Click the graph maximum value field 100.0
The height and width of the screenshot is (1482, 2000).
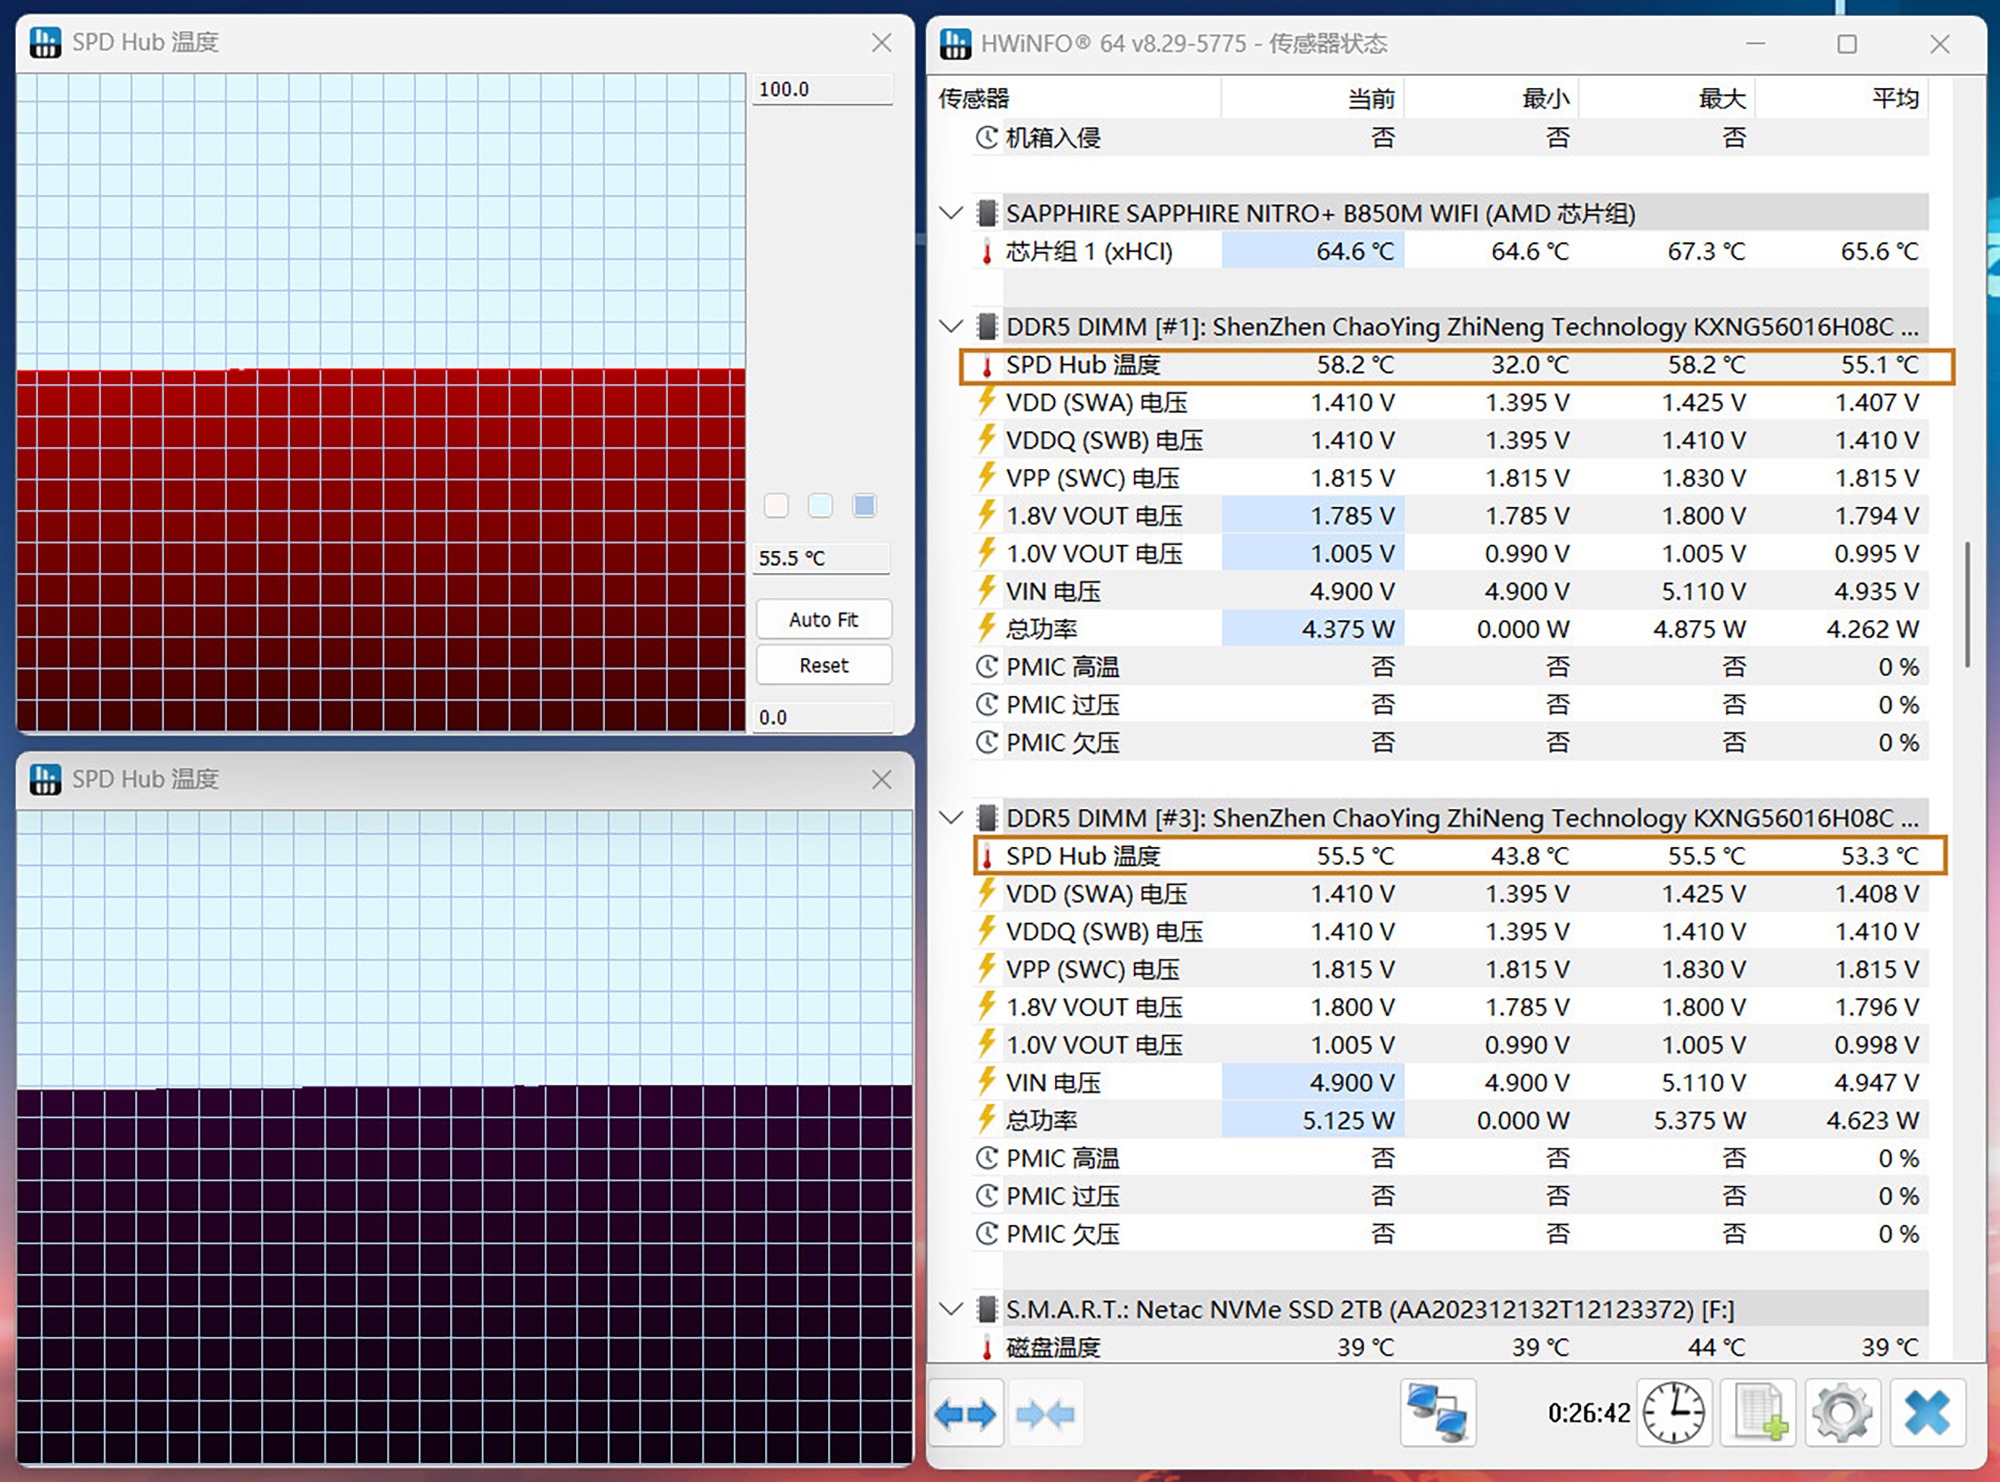(x=822, y=89)
